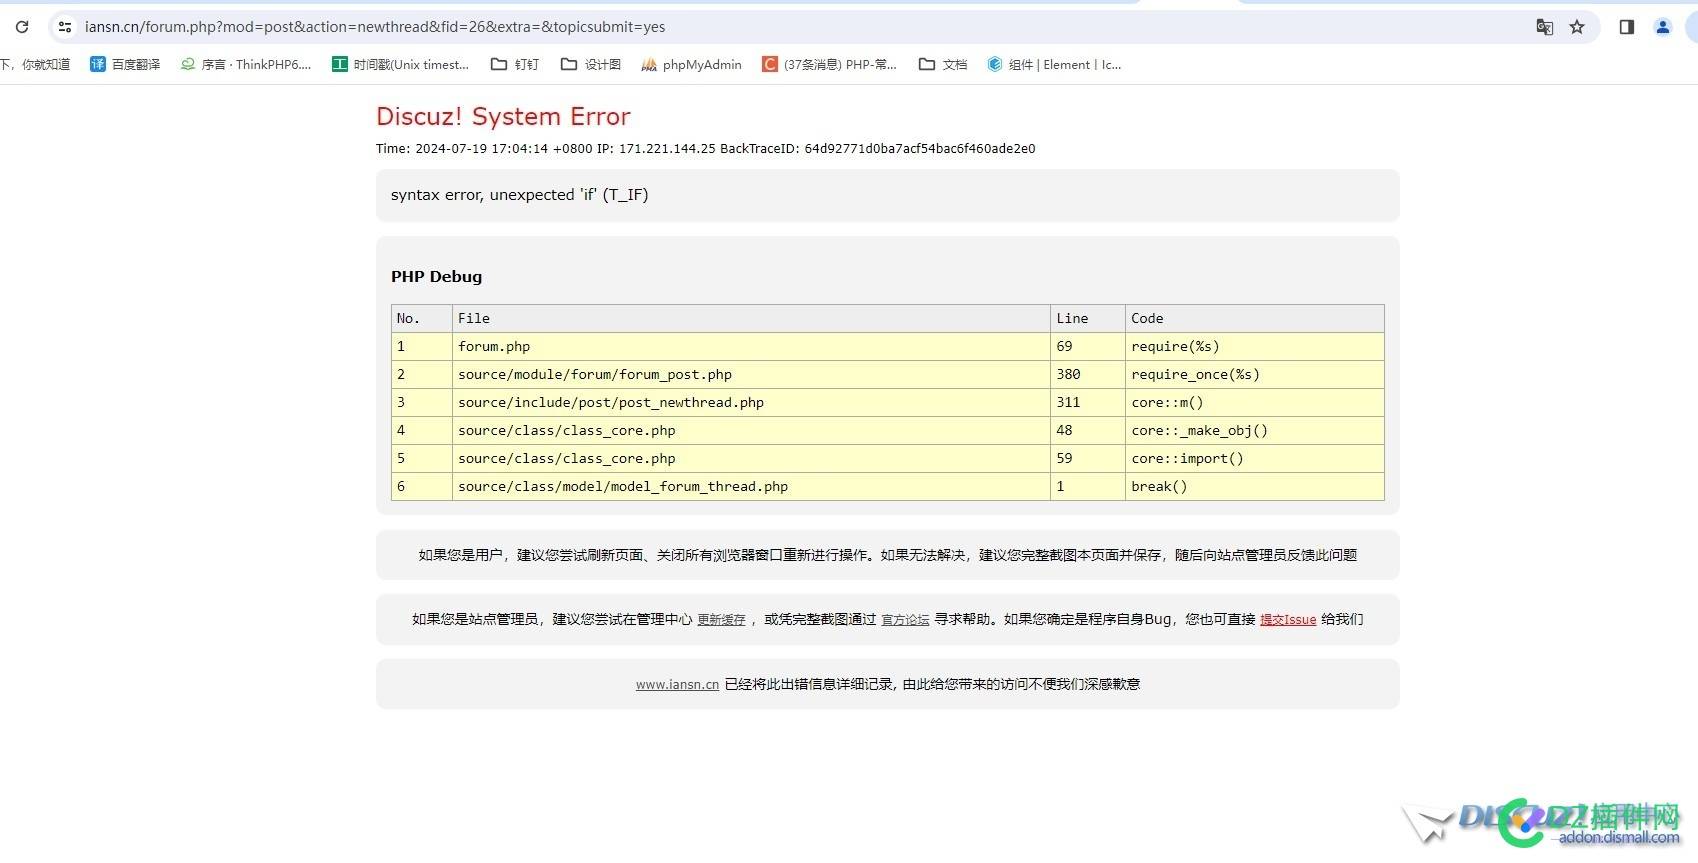Click the model_forum_thread.php file cell
1698x863 pixels.
pos(751,487)
